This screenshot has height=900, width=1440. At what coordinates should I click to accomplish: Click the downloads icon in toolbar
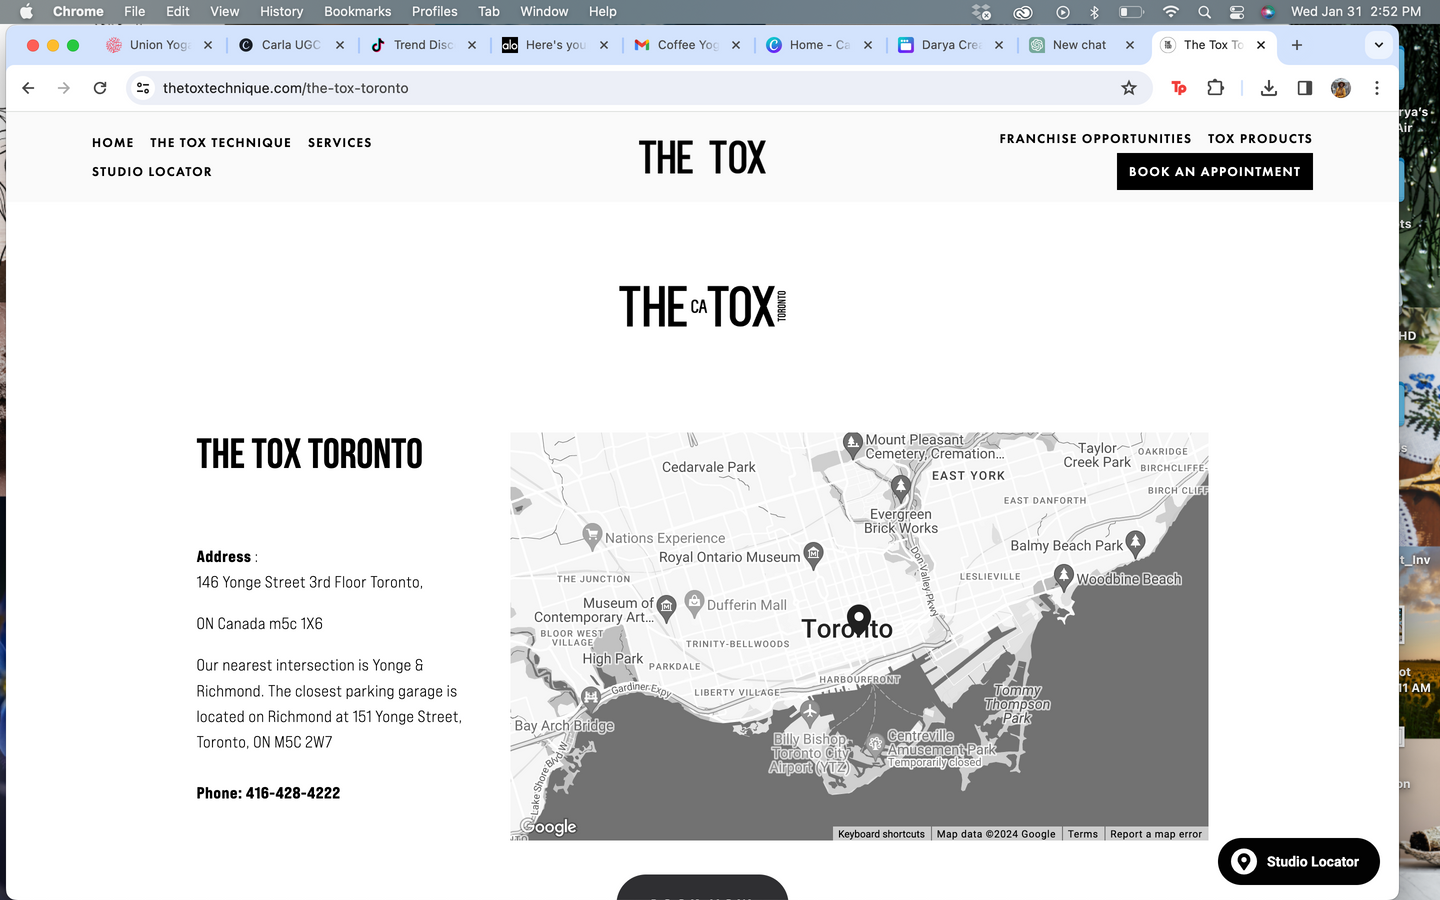coord(1268,88)
